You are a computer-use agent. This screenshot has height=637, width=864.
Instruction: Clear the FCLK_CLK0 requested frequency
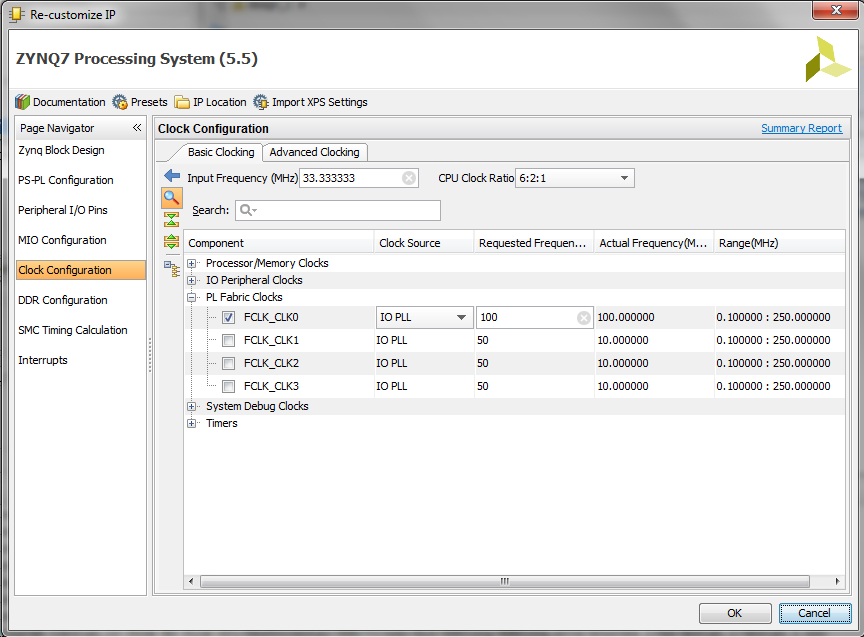[584, 318]
